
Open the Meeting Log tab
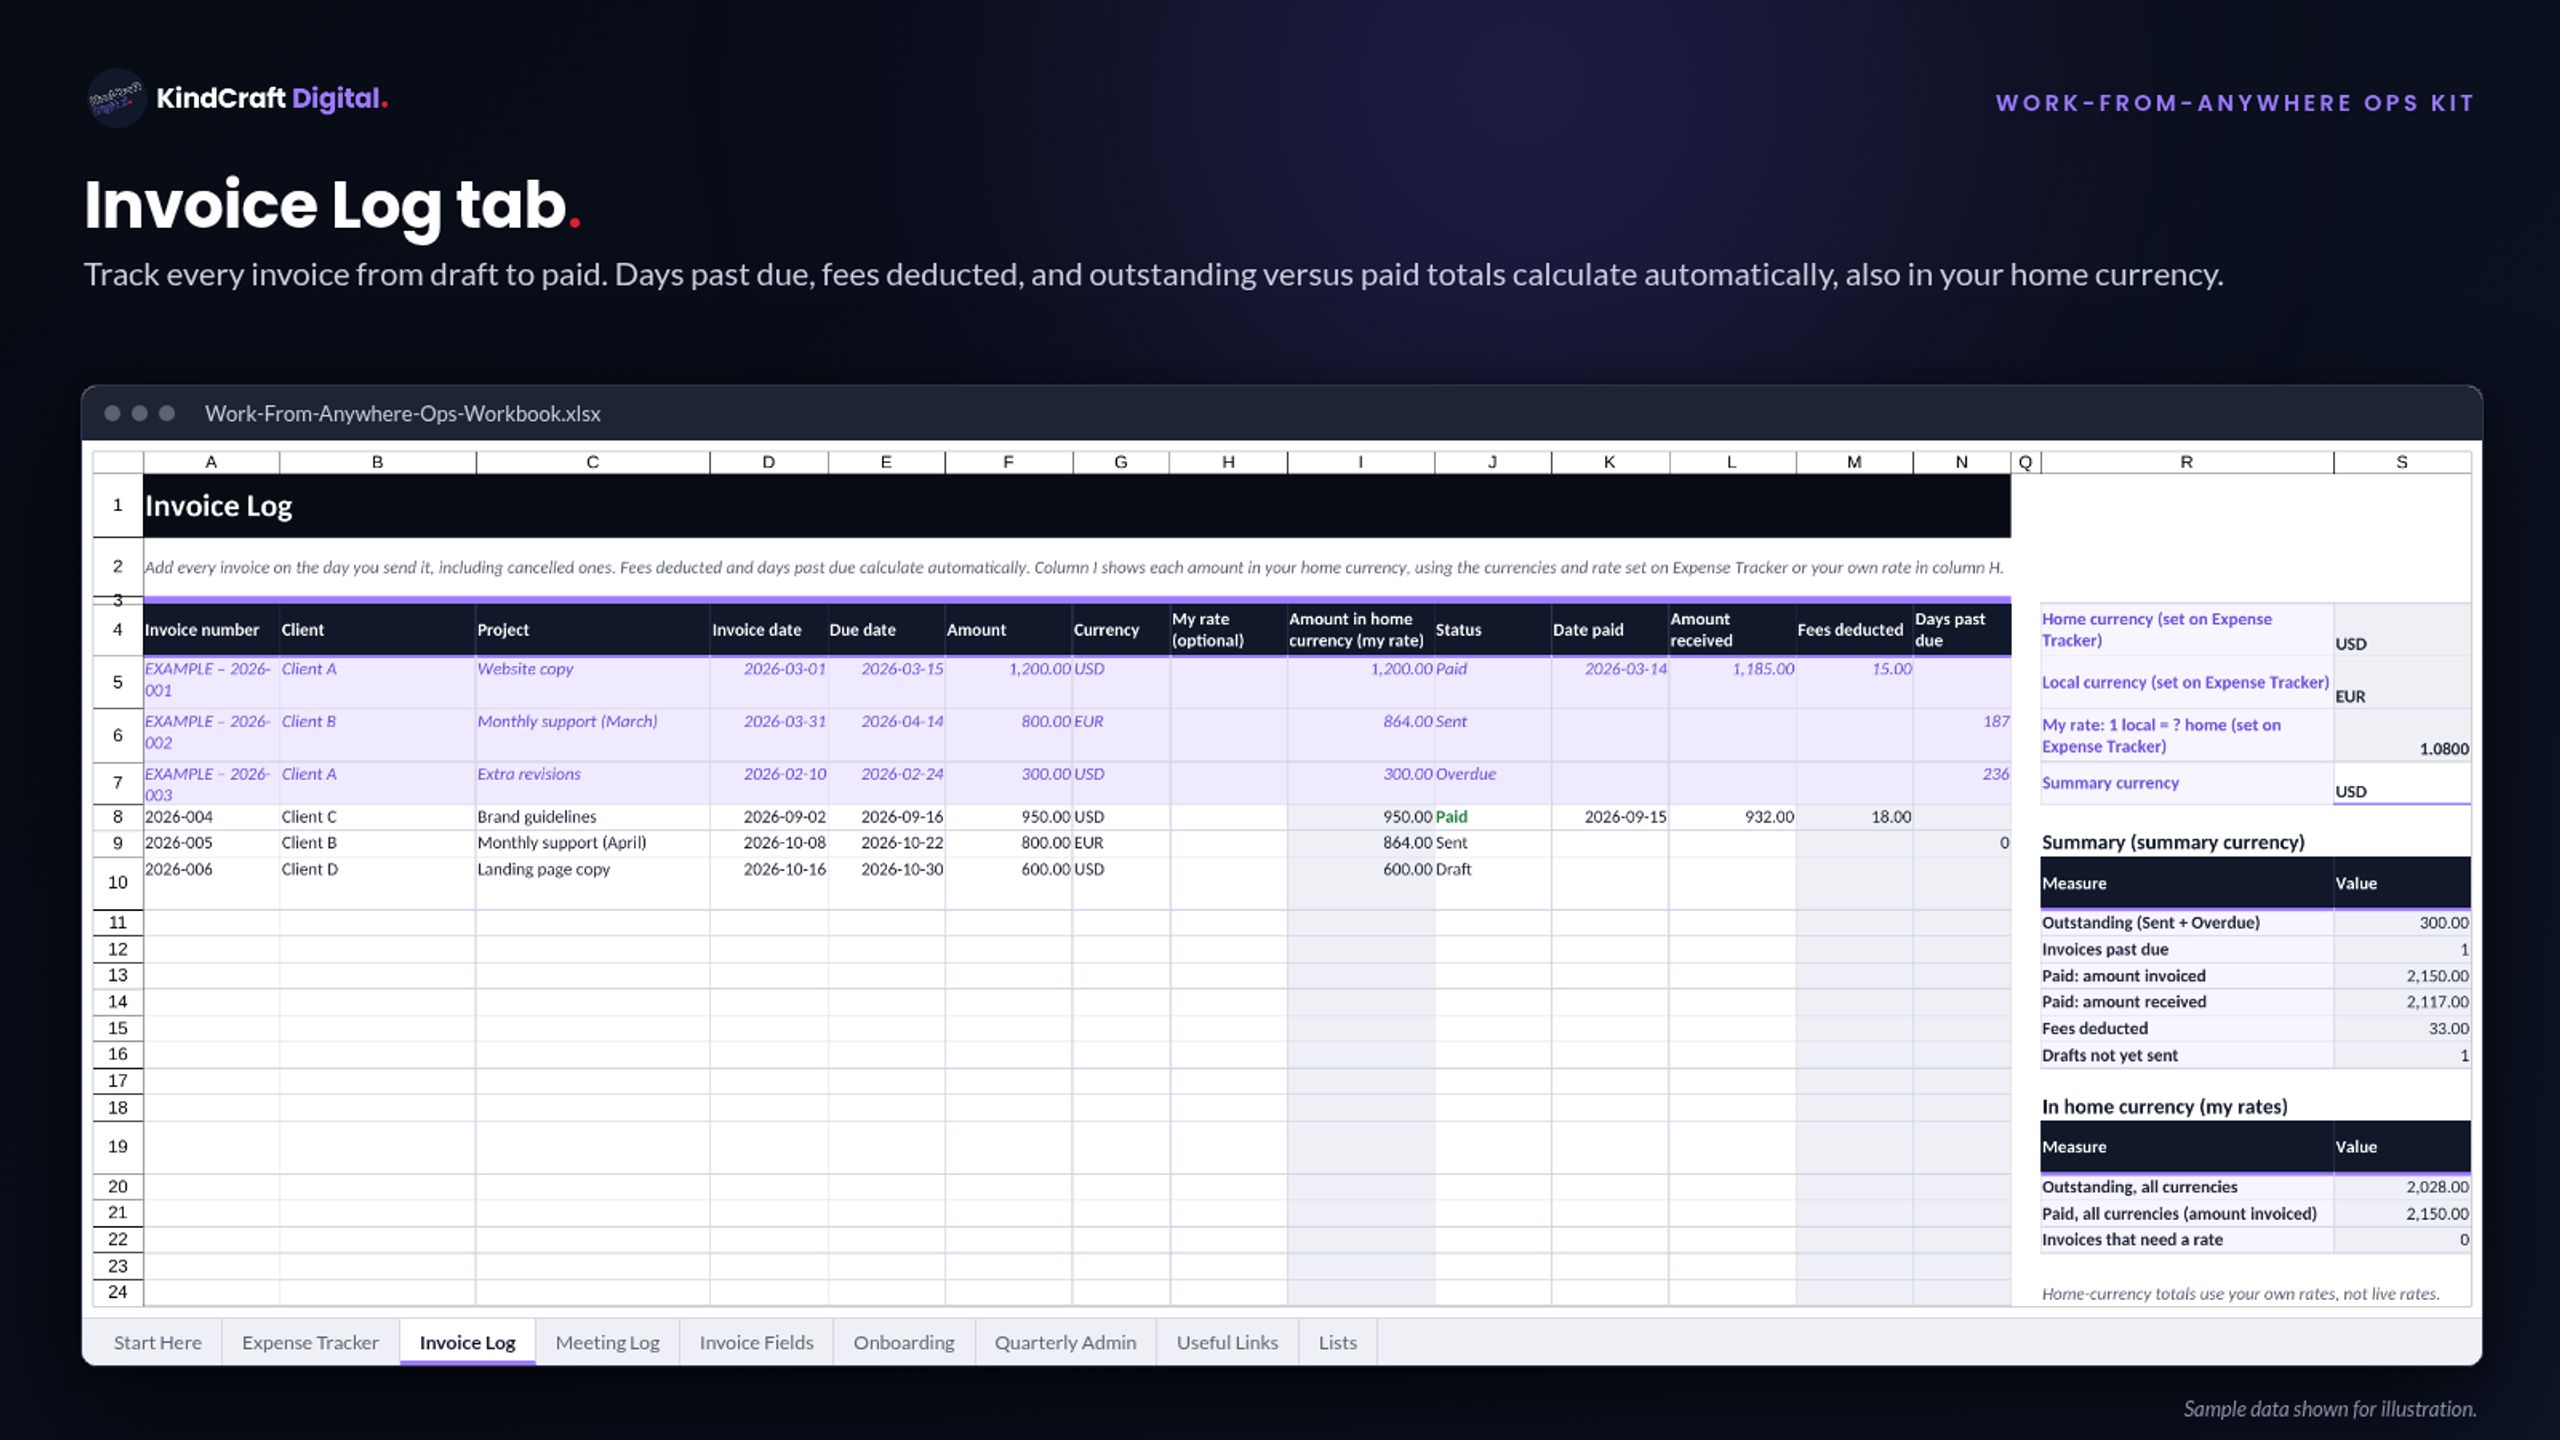(x=608, y=1342)
